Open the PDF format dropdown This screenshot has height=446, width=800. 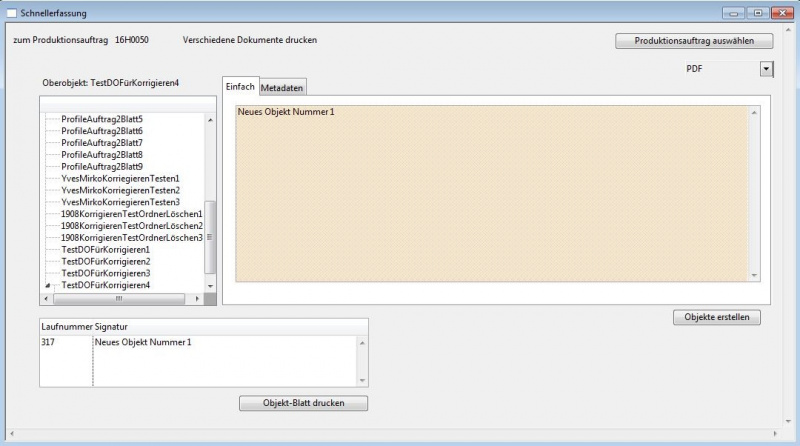coord(766,69)
